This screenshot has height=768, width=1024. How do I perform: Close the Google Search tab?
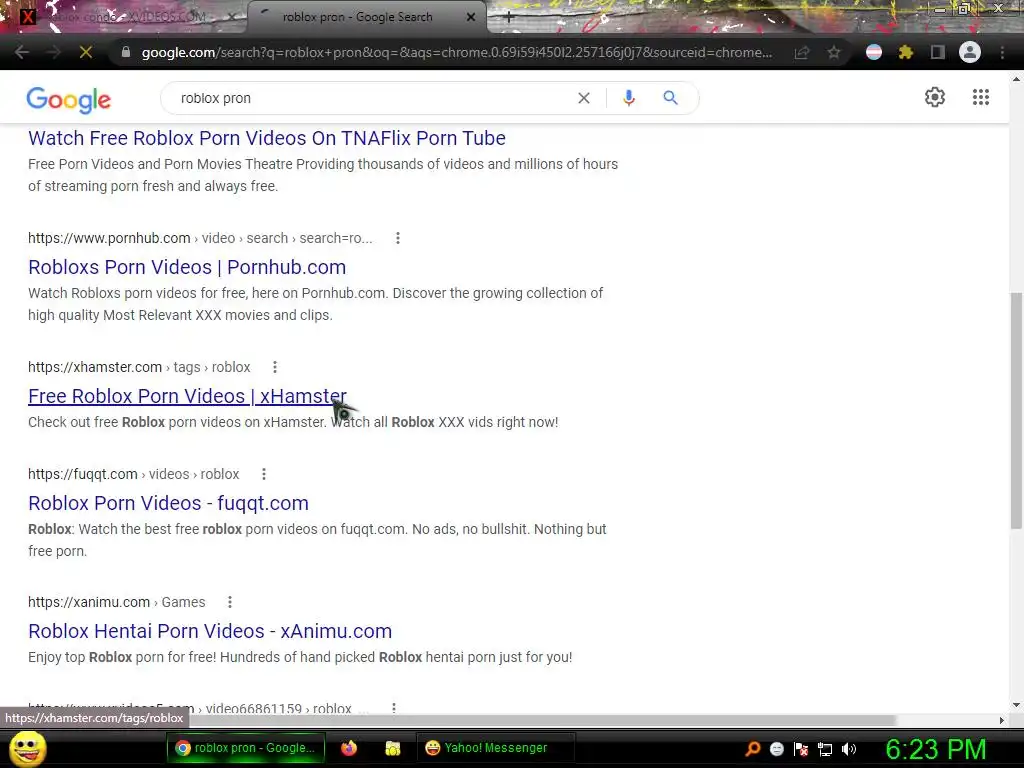pyautogui.click(x=471, y=17)
